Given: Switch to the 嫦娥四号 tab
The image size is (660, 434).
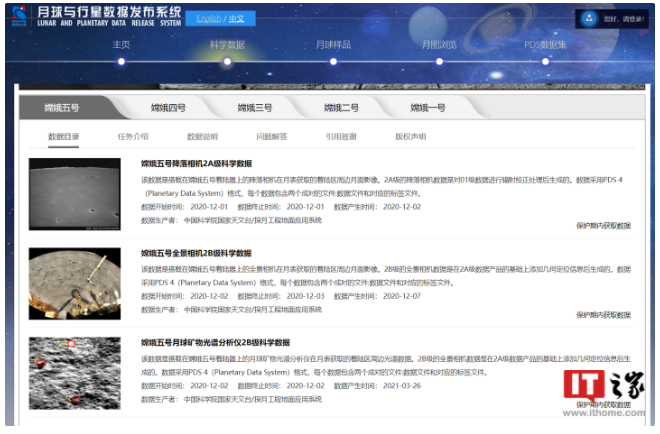Looking at the screenshot, I should click(168, 107).
